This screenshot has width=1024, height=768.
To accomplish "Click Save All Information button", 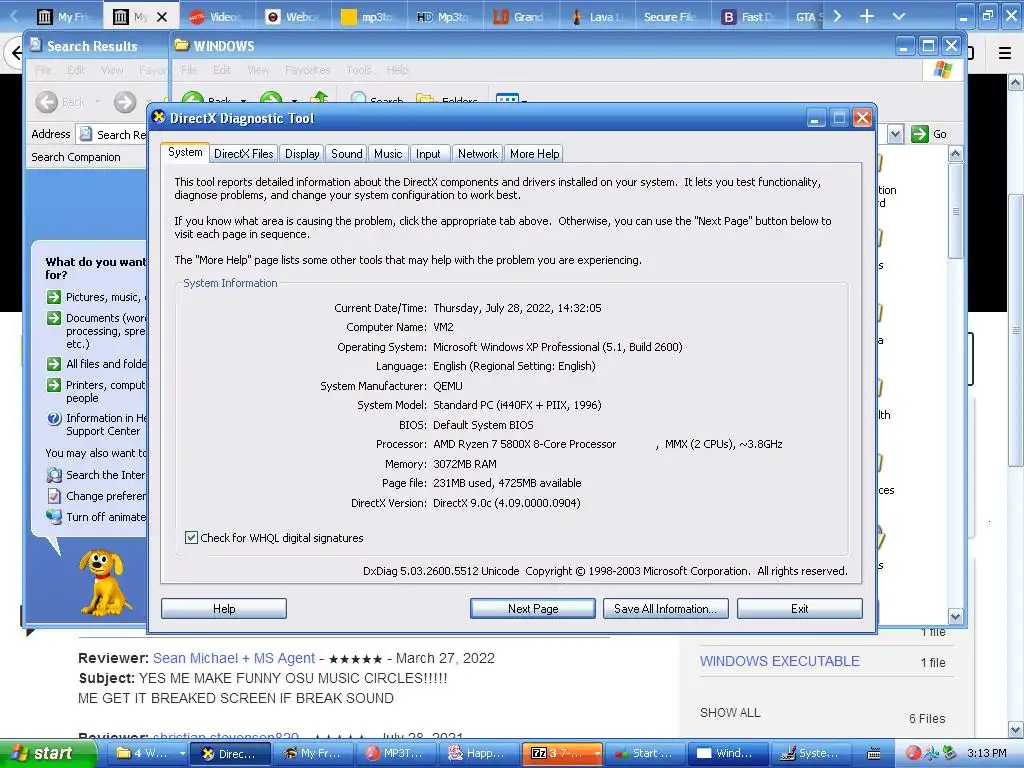I will tap(665, 609).
